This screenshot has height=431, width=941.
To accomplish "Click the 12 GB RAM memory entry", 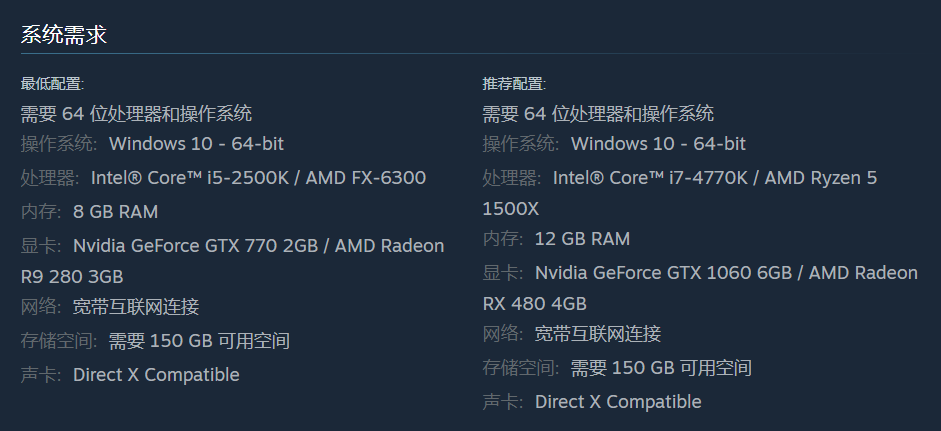I will 582,239.
